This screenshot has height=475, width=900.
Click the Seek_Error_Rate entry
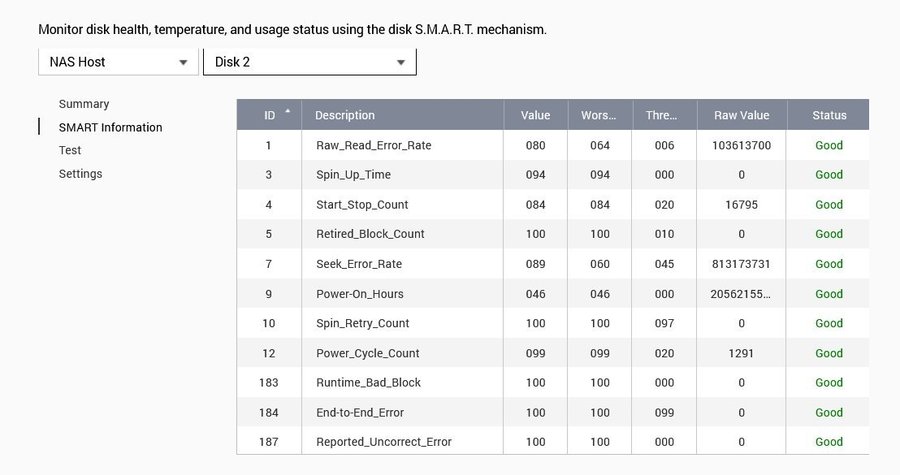click(359, 264)
